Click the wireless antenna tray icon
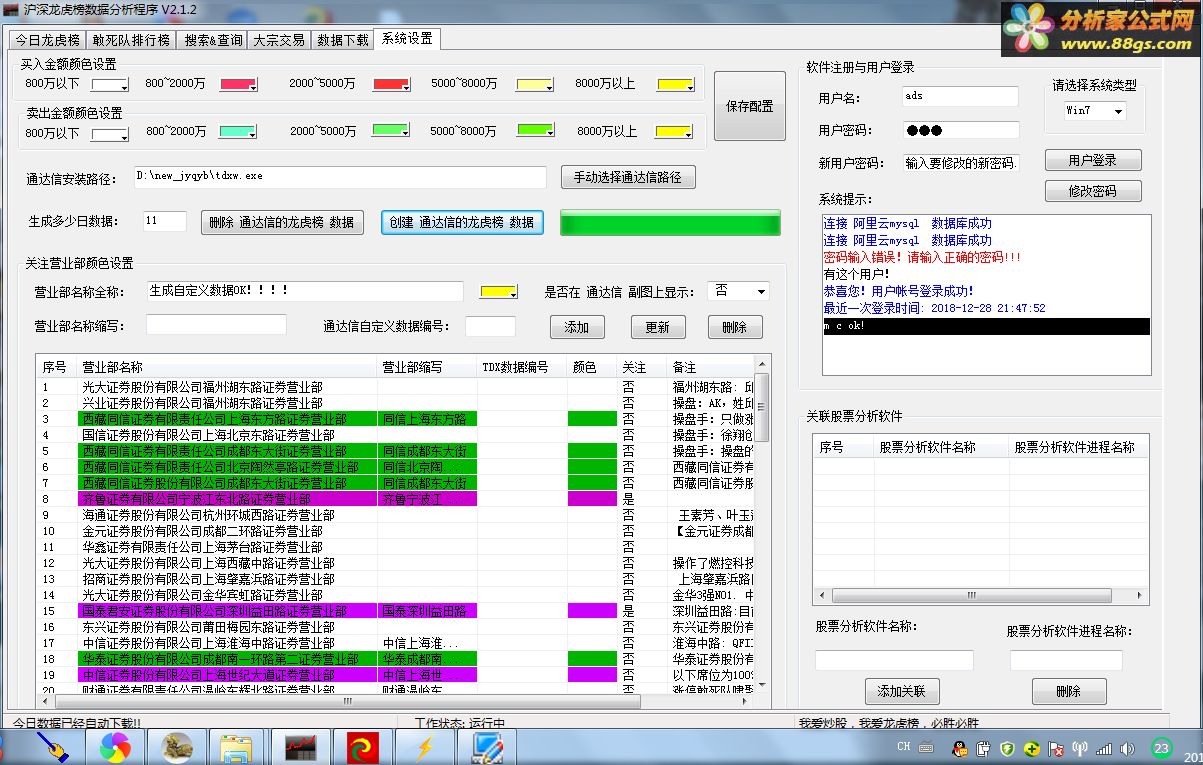 coord(1080,747)
